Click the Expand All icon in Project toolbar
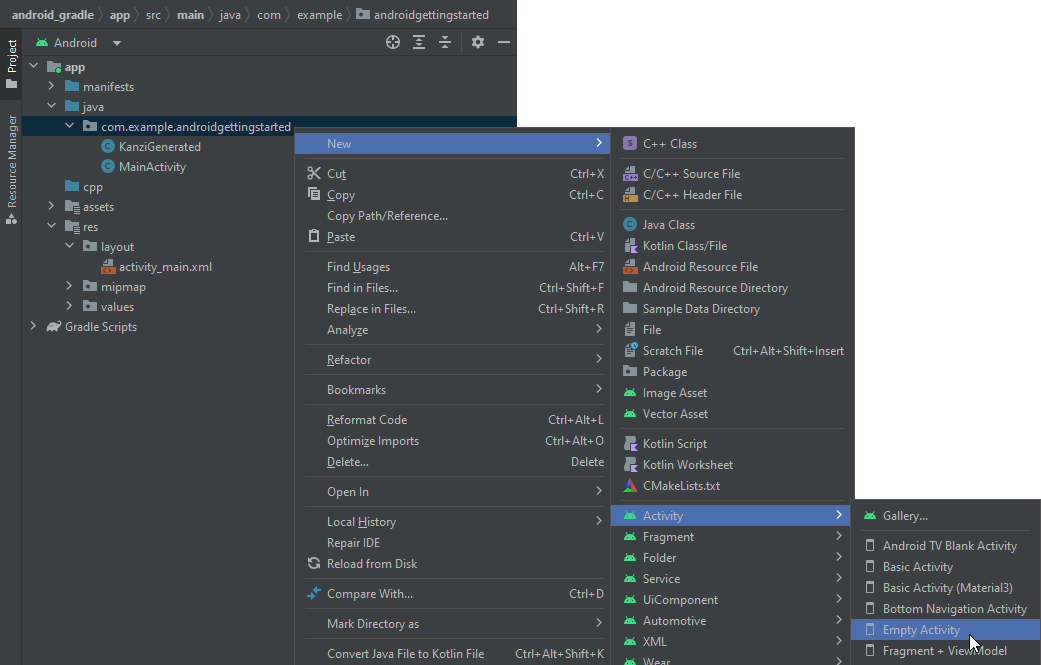 click(x=419, y=42)
